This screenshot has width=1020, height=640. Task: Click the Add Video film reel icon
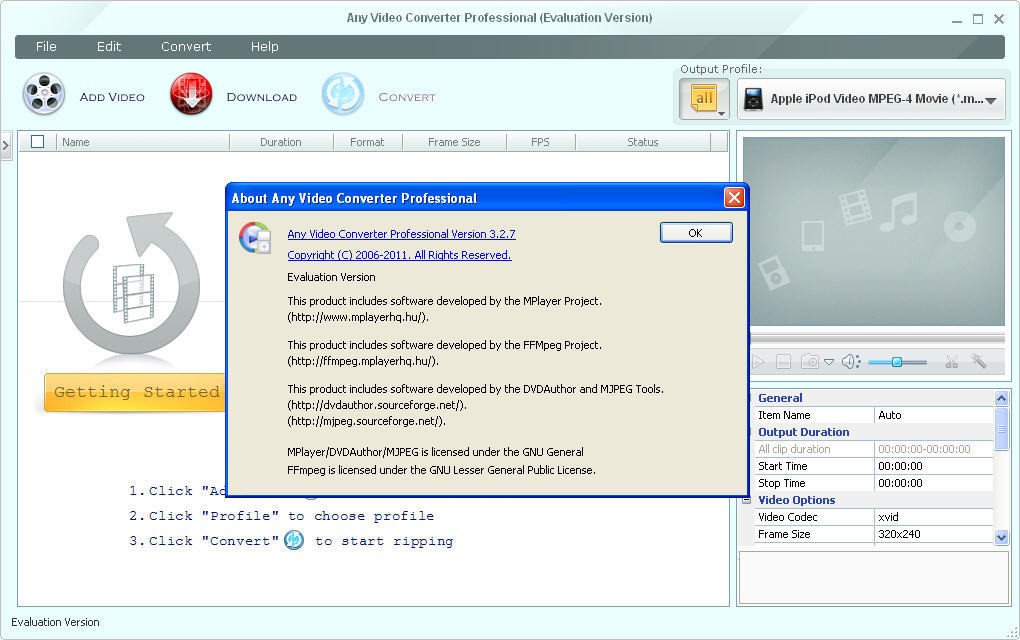[44, 94]
